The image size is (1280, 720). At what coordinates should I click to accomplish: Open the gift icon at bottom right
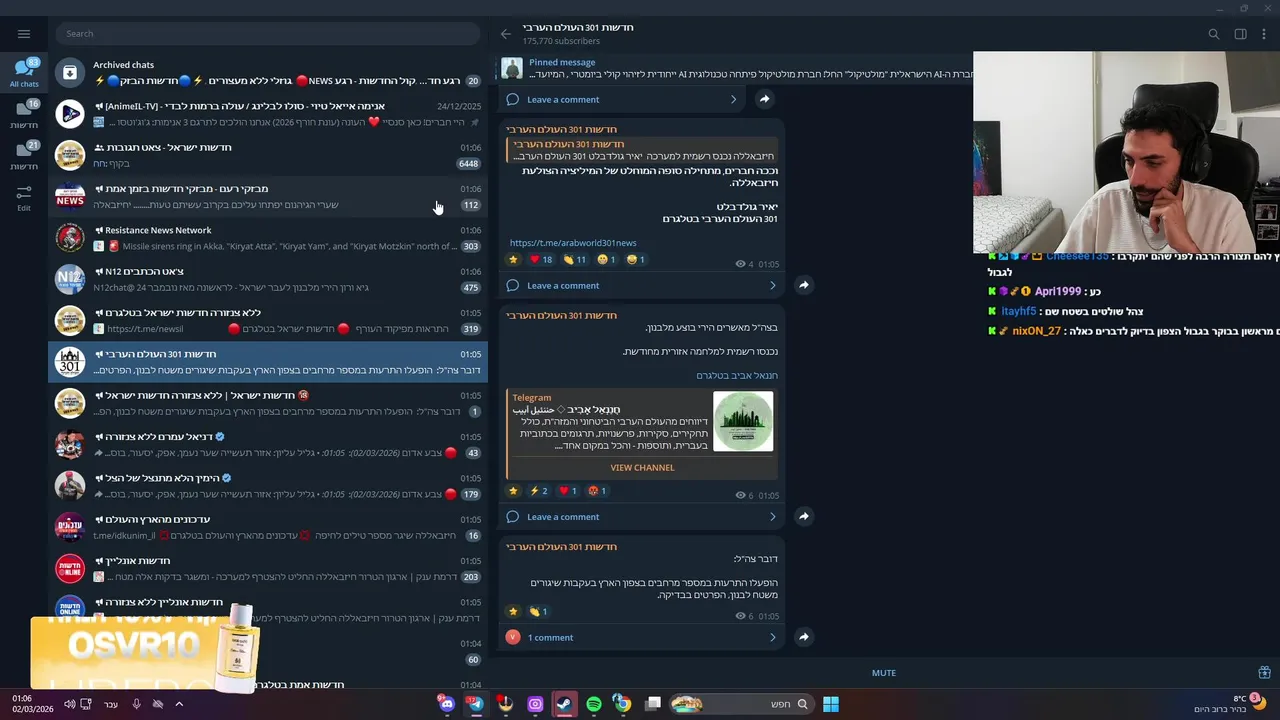(1264, 672)
